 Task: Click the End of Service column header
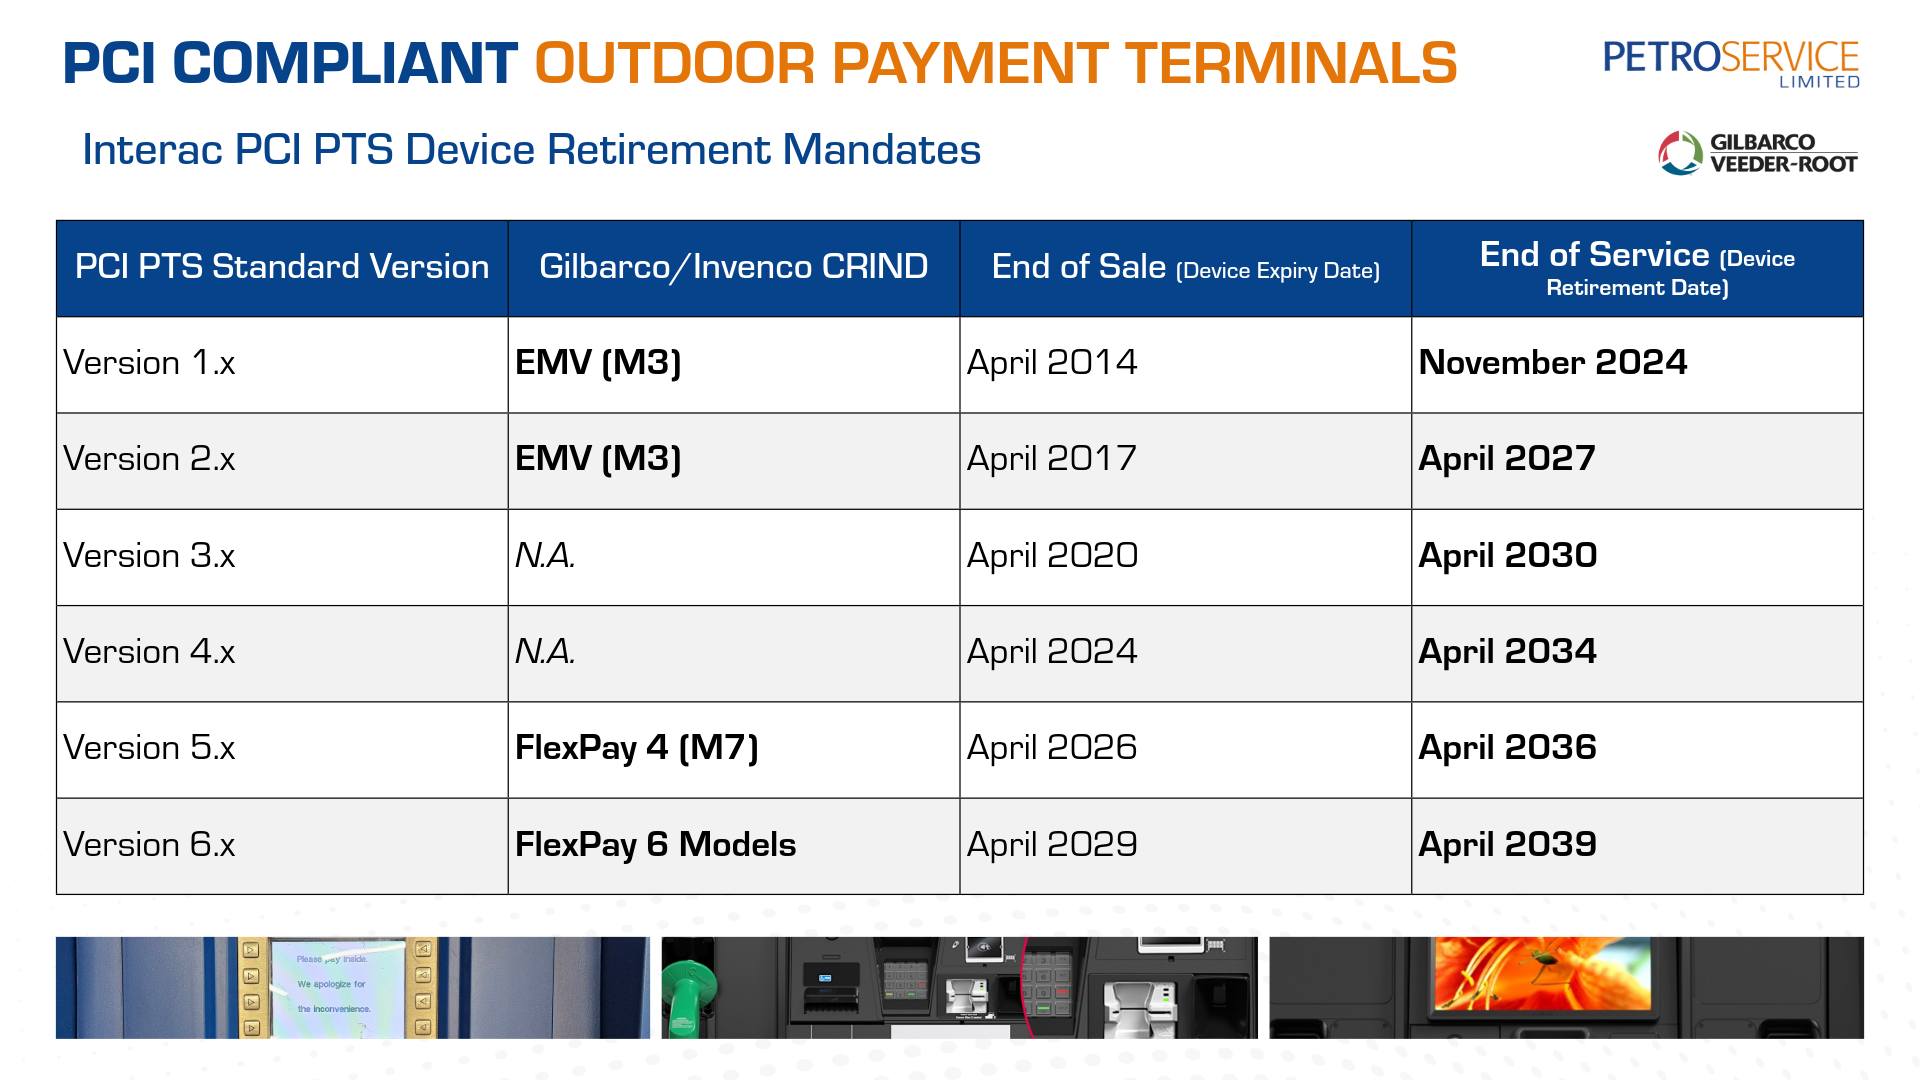[1637, 268]
